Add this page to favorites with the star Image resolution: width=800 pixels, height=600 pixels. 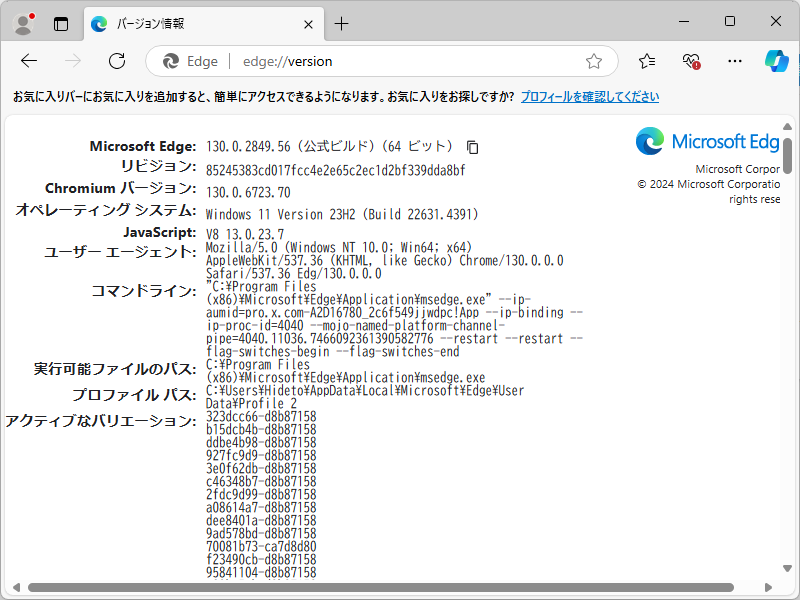point(595,61)
